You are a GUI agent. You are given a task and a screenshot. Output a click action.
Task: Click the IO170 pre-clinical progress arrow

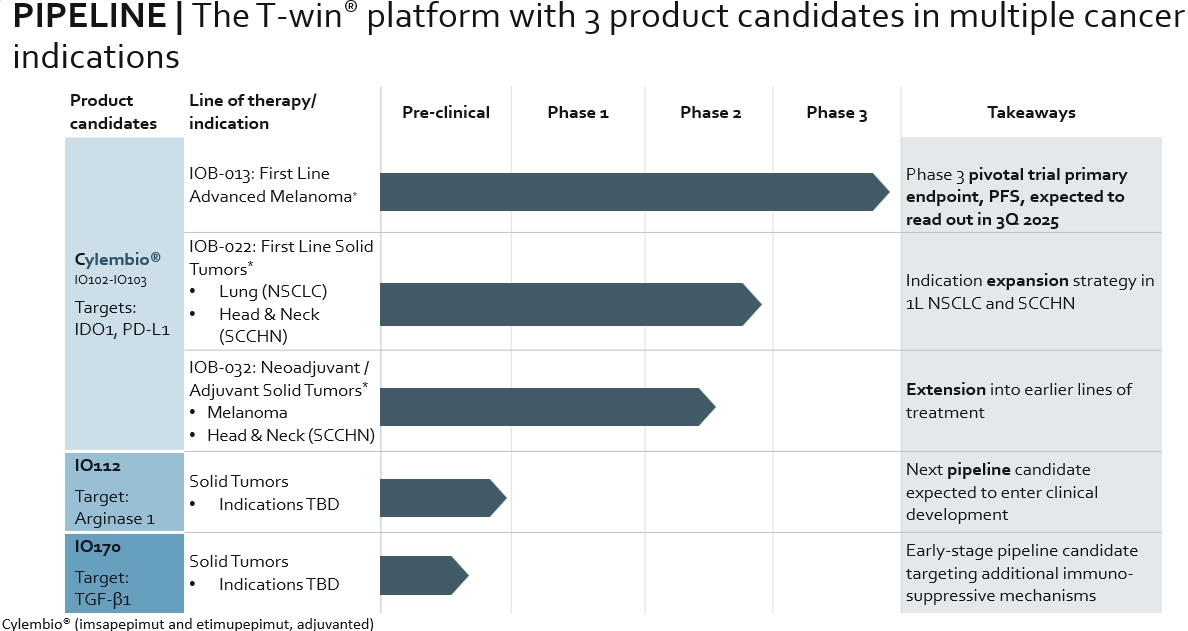(x=422, y=575)
